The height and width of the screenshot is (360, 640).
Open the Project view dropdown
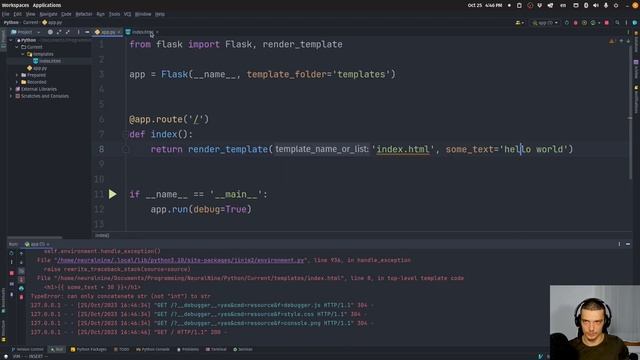[26, 32]
